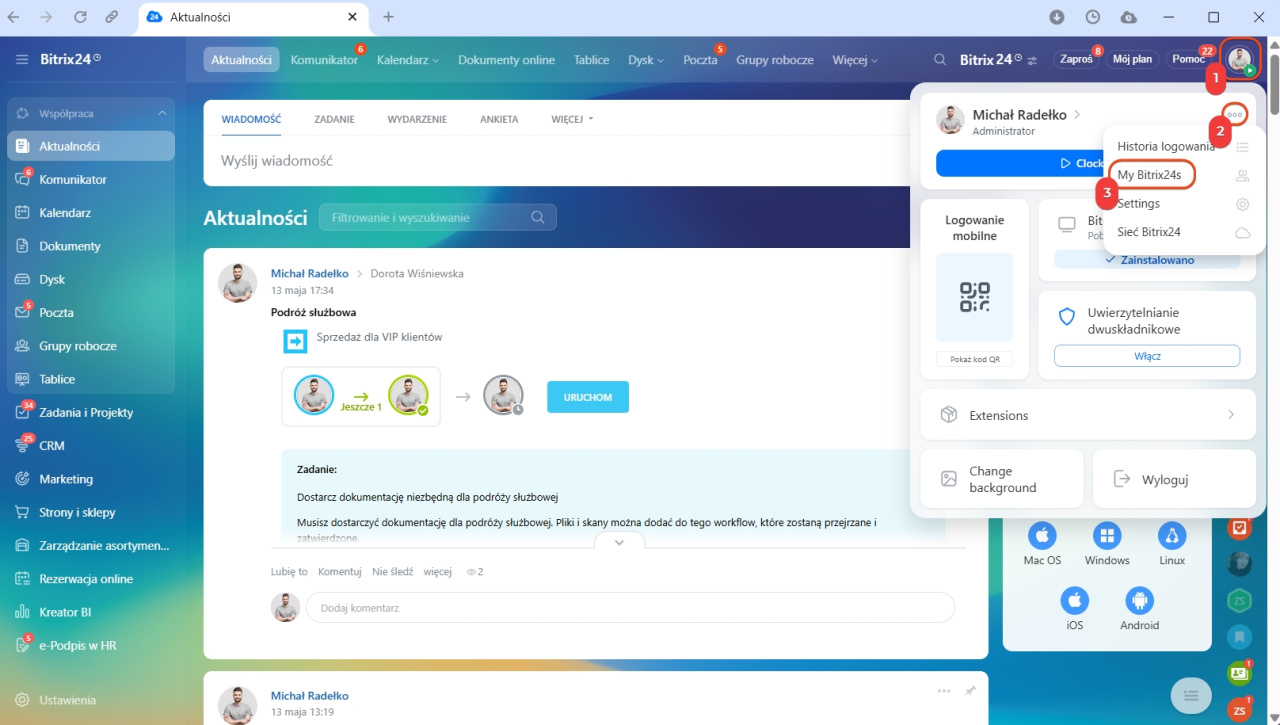Click the browser copy link icon

click(112, 17)
